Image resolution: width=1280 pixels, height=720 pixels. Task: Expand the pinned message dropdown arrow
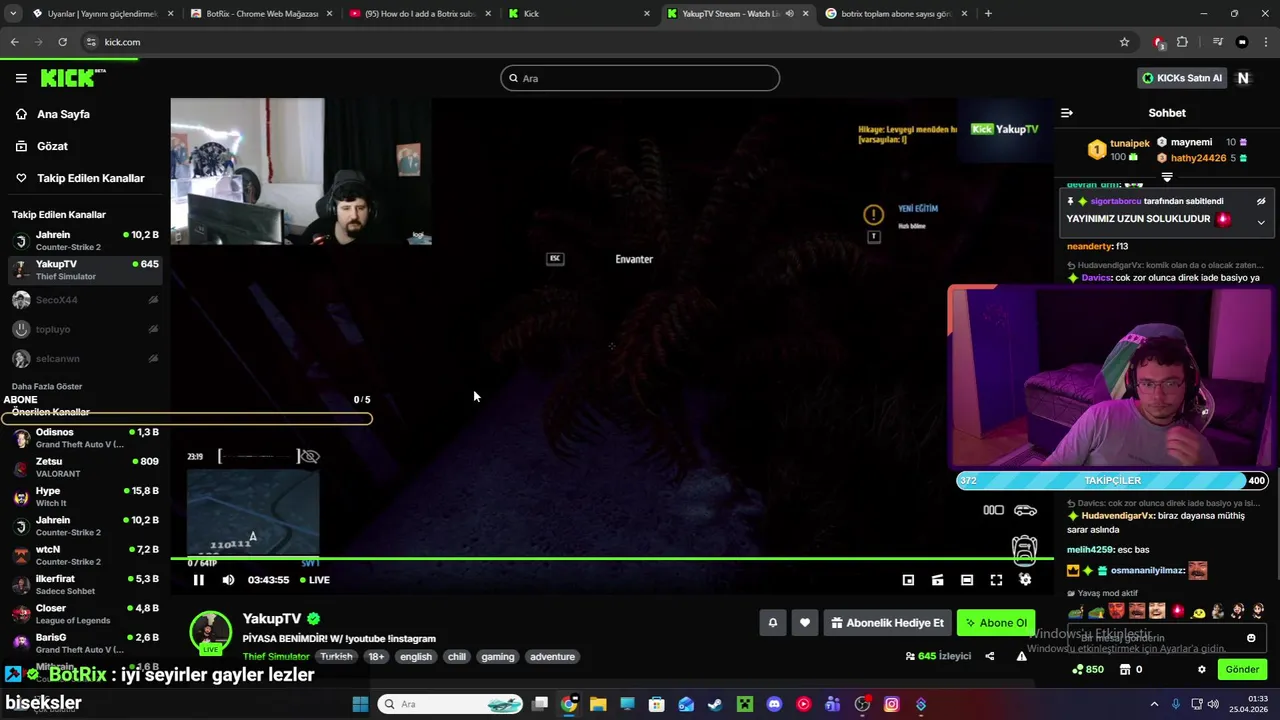point(1261,222)
